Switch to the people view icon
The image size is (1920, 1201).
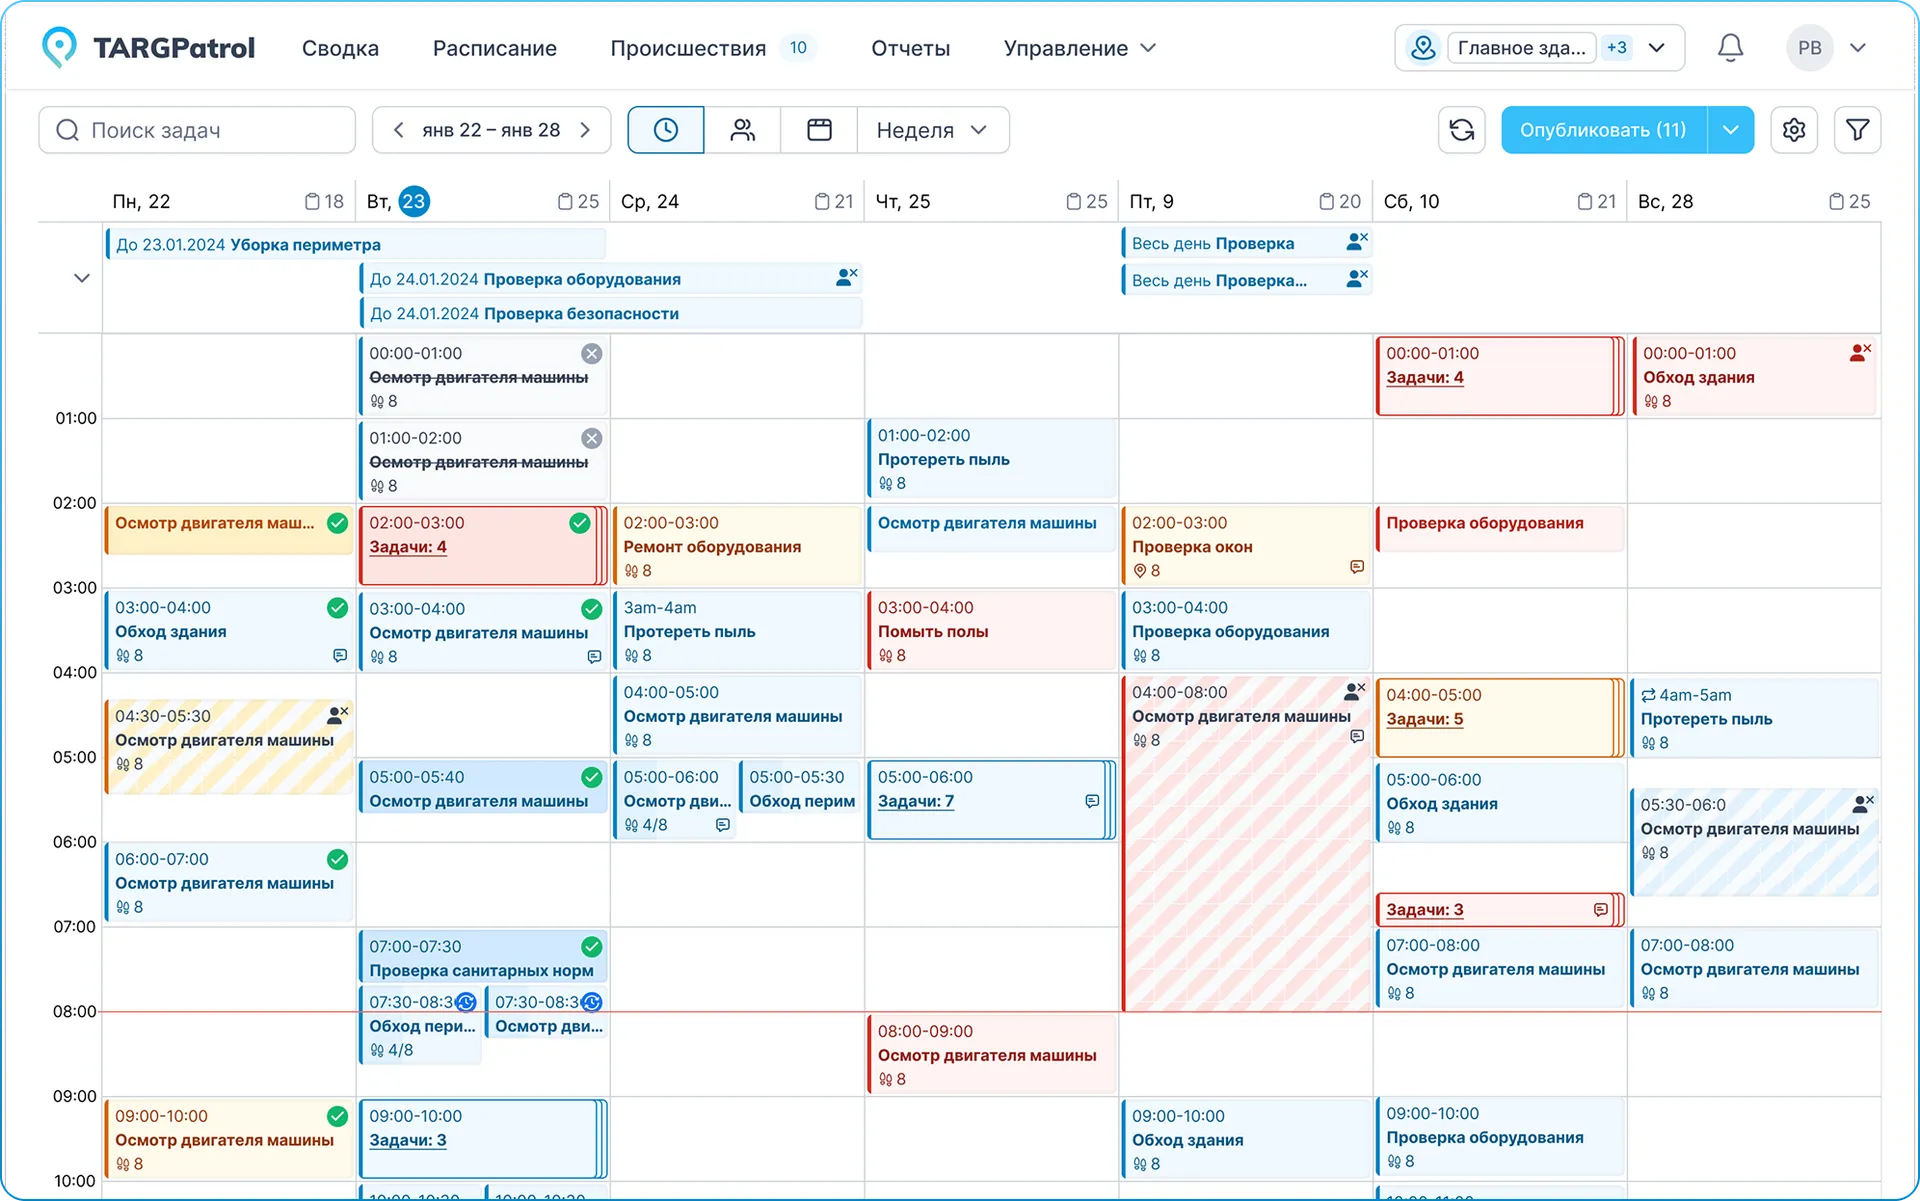[x=742, y=130]
